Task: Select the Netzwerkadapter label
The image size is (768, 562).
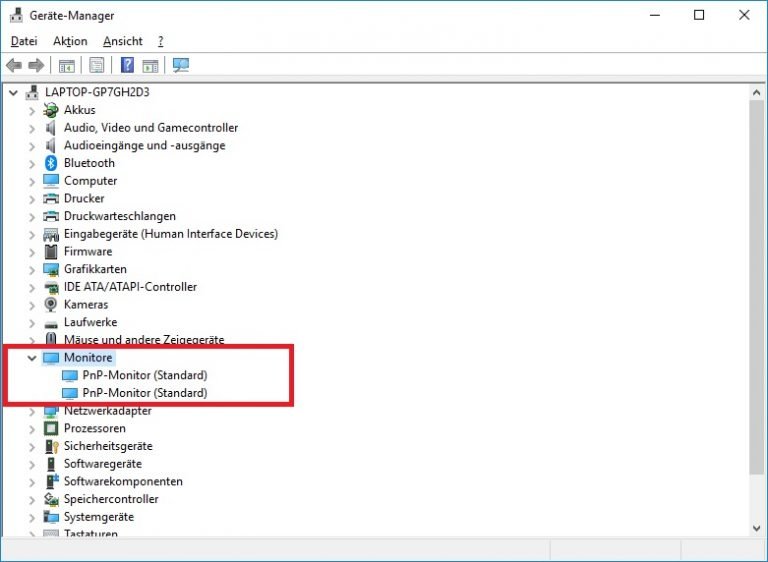Action: [108, 411]
